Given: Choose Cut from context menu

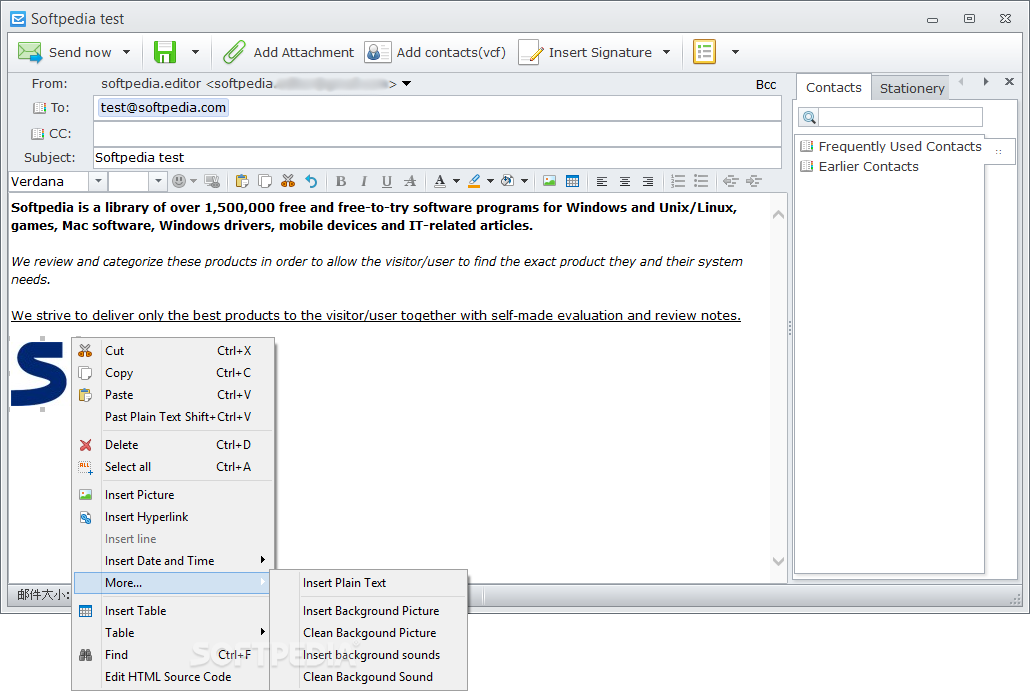Looking at the screenshot, I should click(x=173, y=351).
